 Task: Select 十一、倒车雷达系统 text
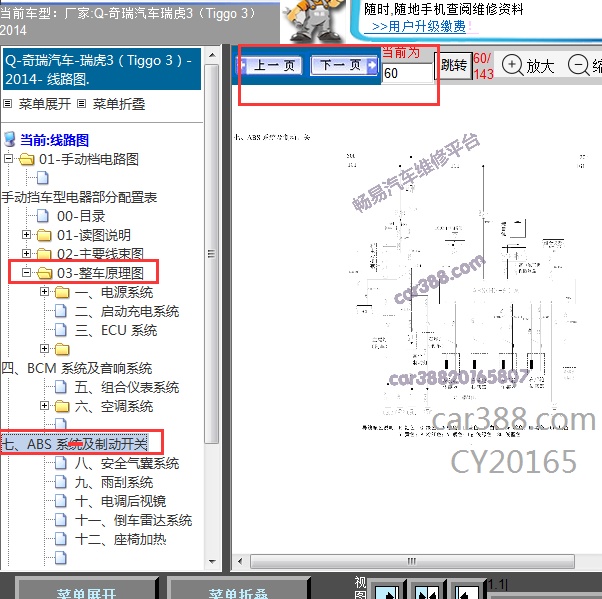[x=134, y=520]
